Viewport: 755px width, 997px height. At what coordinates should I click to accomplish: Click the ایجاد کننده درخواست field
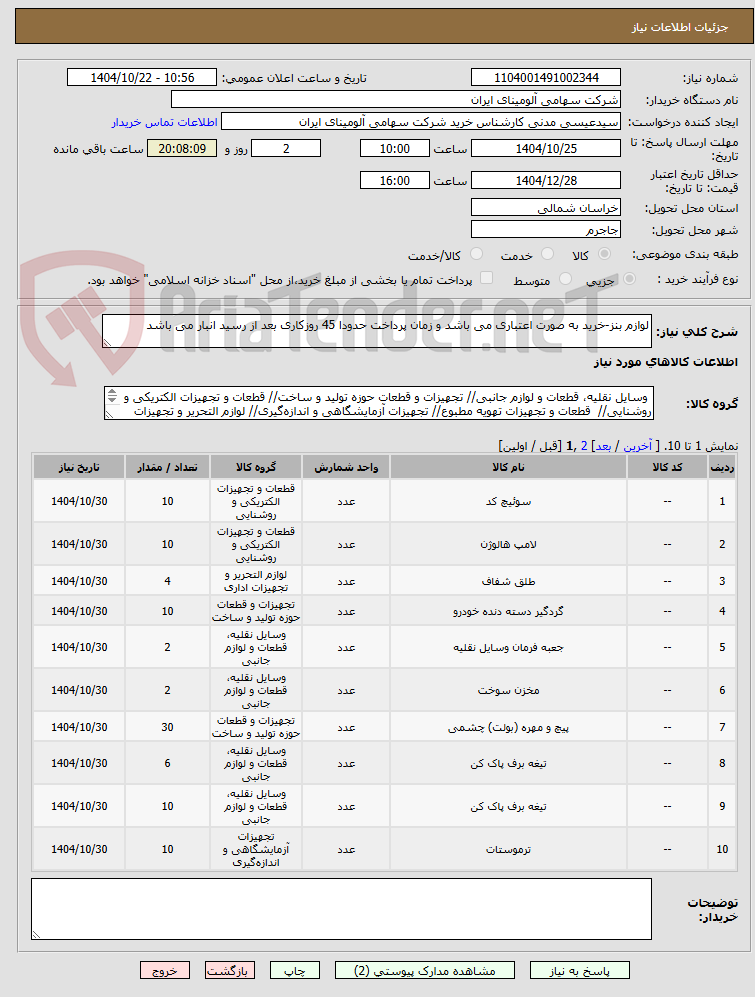[420, 122]
